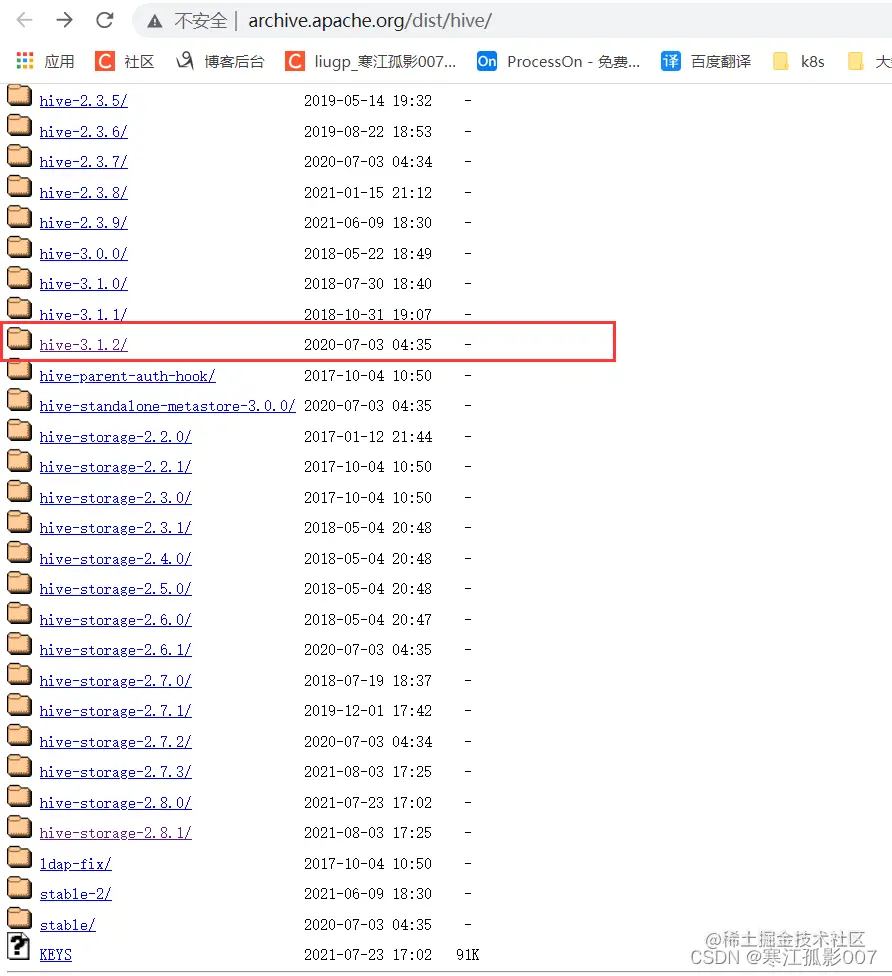Click the date 2019-12-01 17:42
Image resolution: width=892 pixels, height=976 pixels.
tap(368, 711)
